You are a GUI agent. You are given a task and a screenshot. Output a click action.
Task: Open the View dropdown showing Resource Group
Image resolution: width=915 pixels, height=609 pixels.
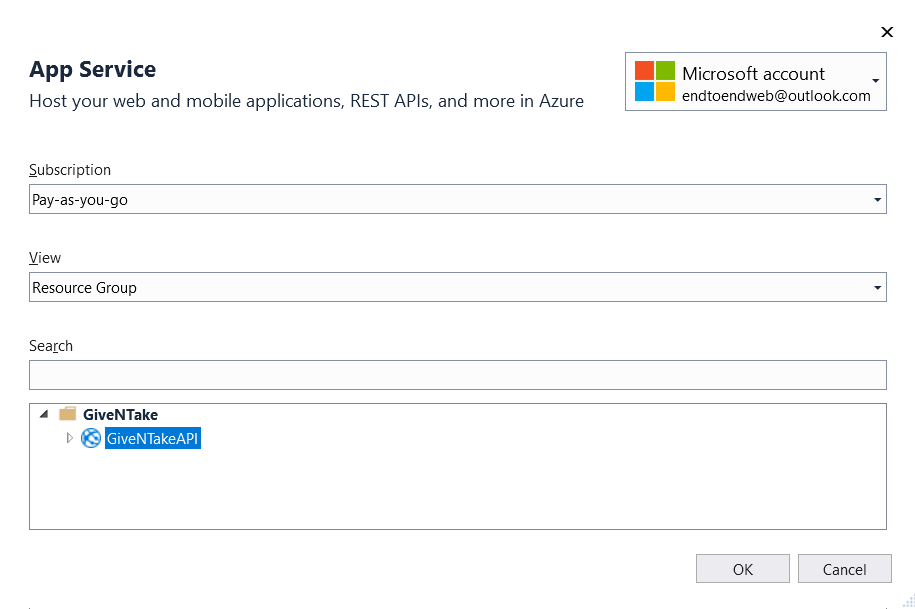[458, 288]
